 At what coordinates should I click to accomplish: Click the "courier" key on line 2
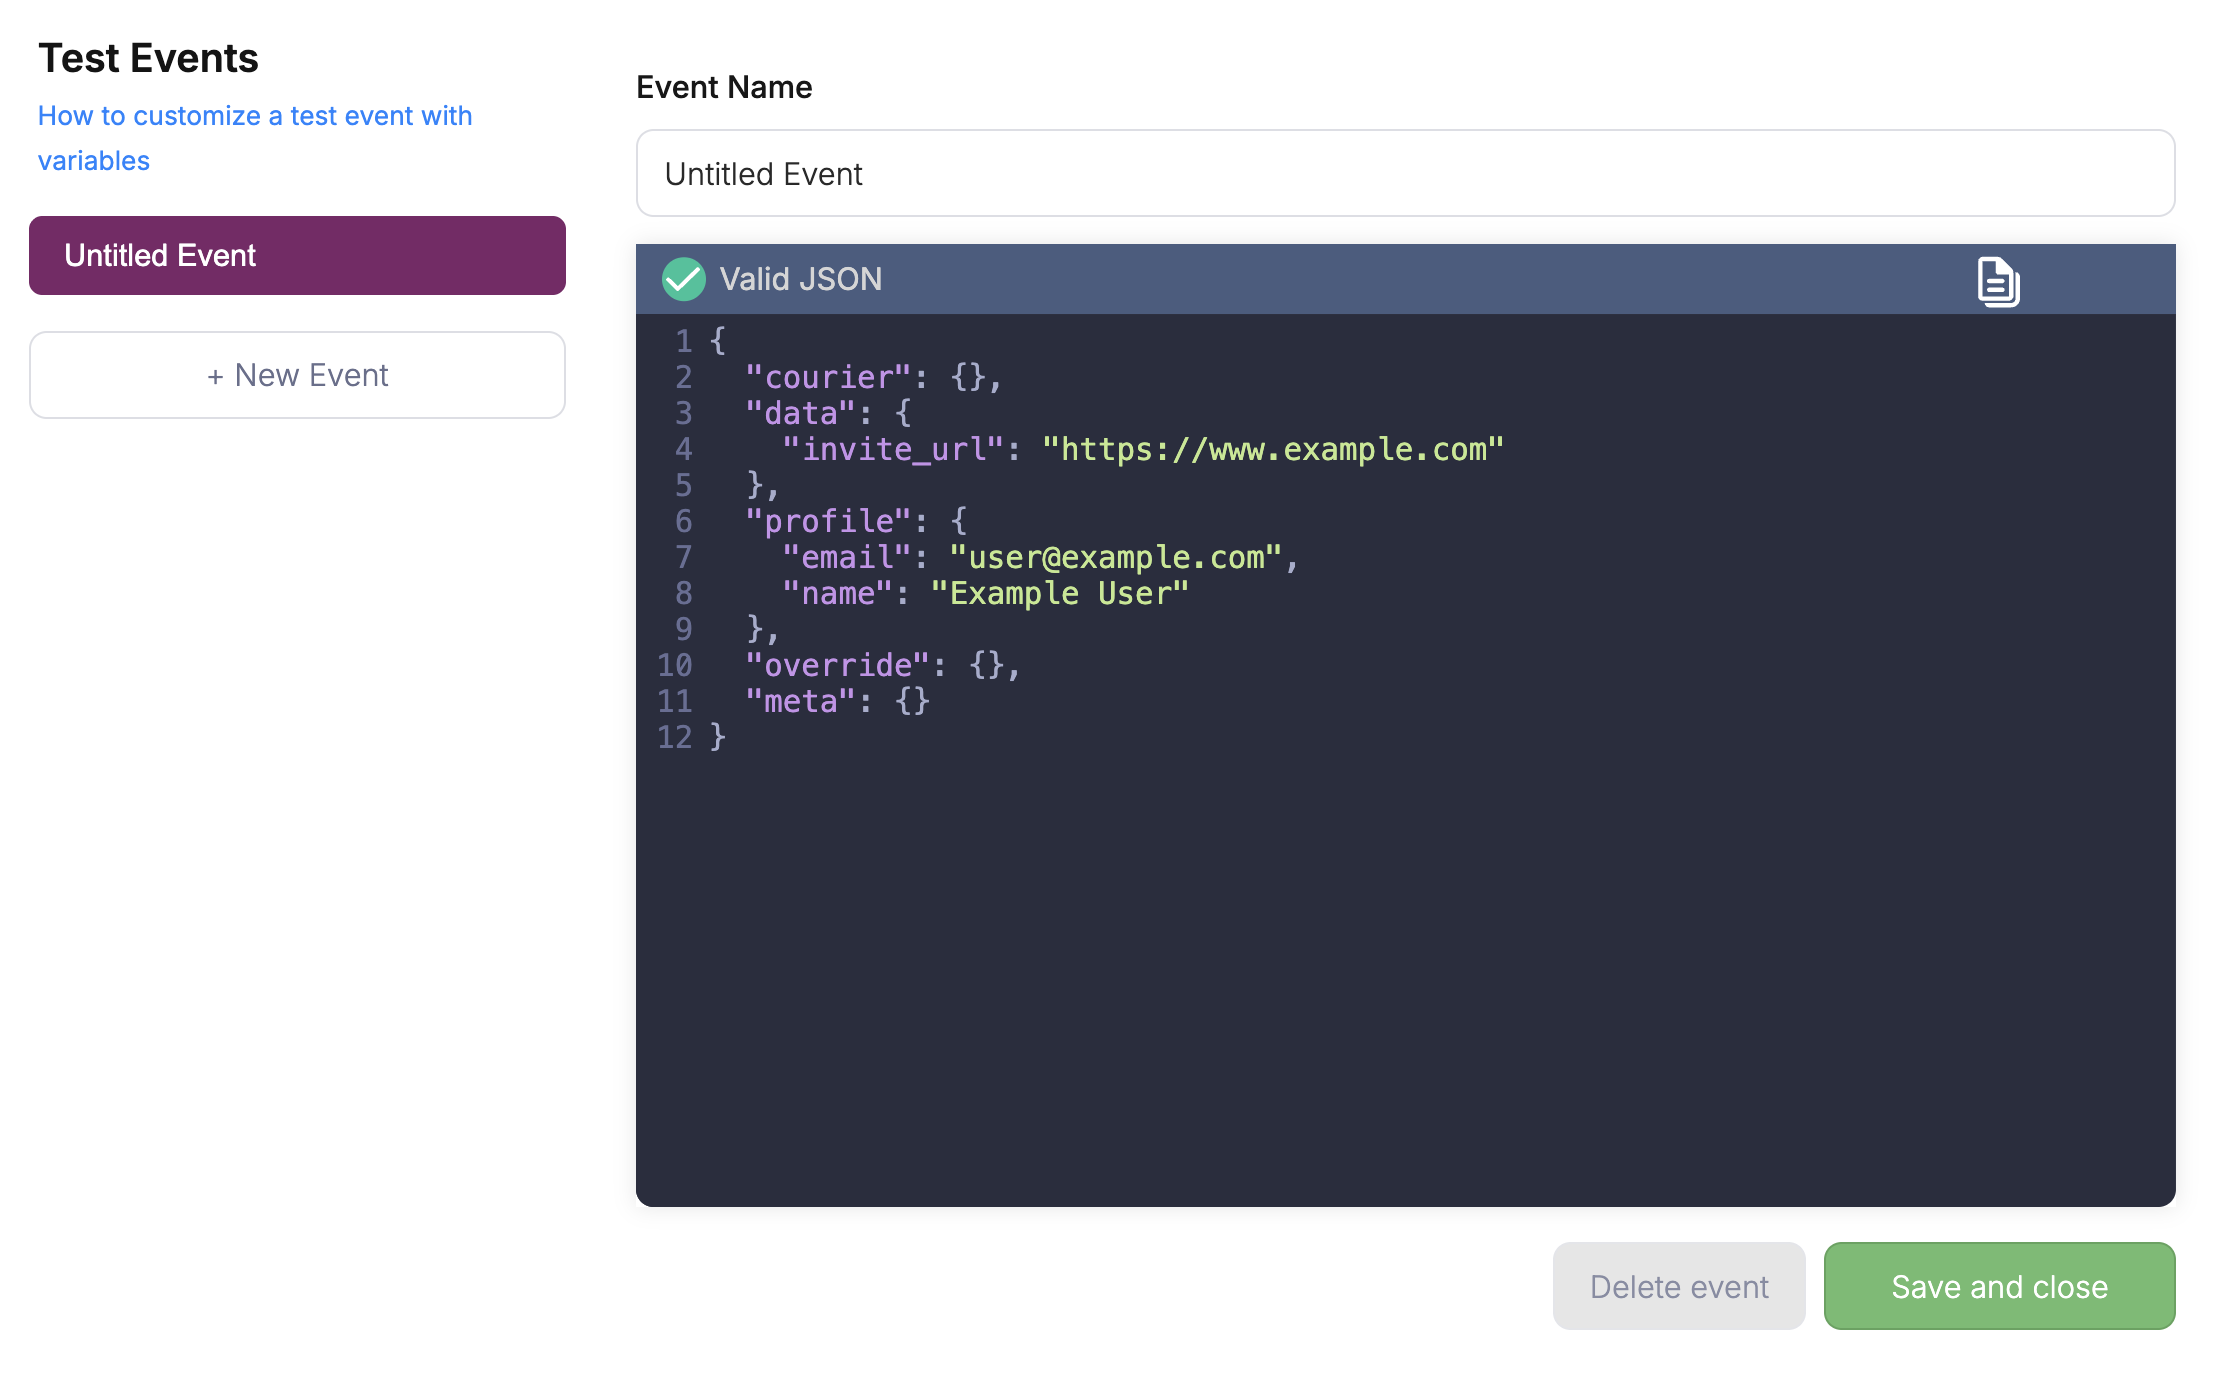828,378
